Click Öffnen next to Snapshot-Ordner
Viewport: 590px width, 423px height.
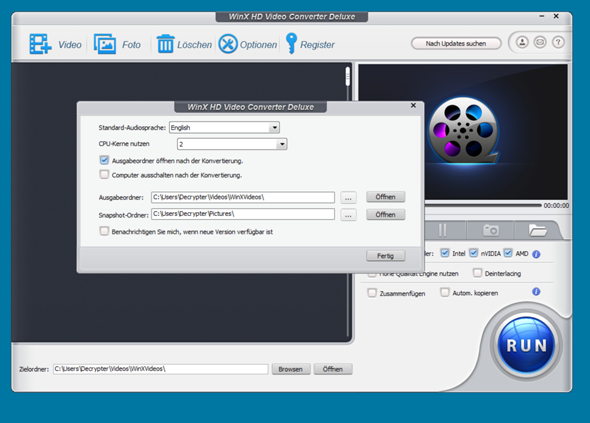point(386,215)
